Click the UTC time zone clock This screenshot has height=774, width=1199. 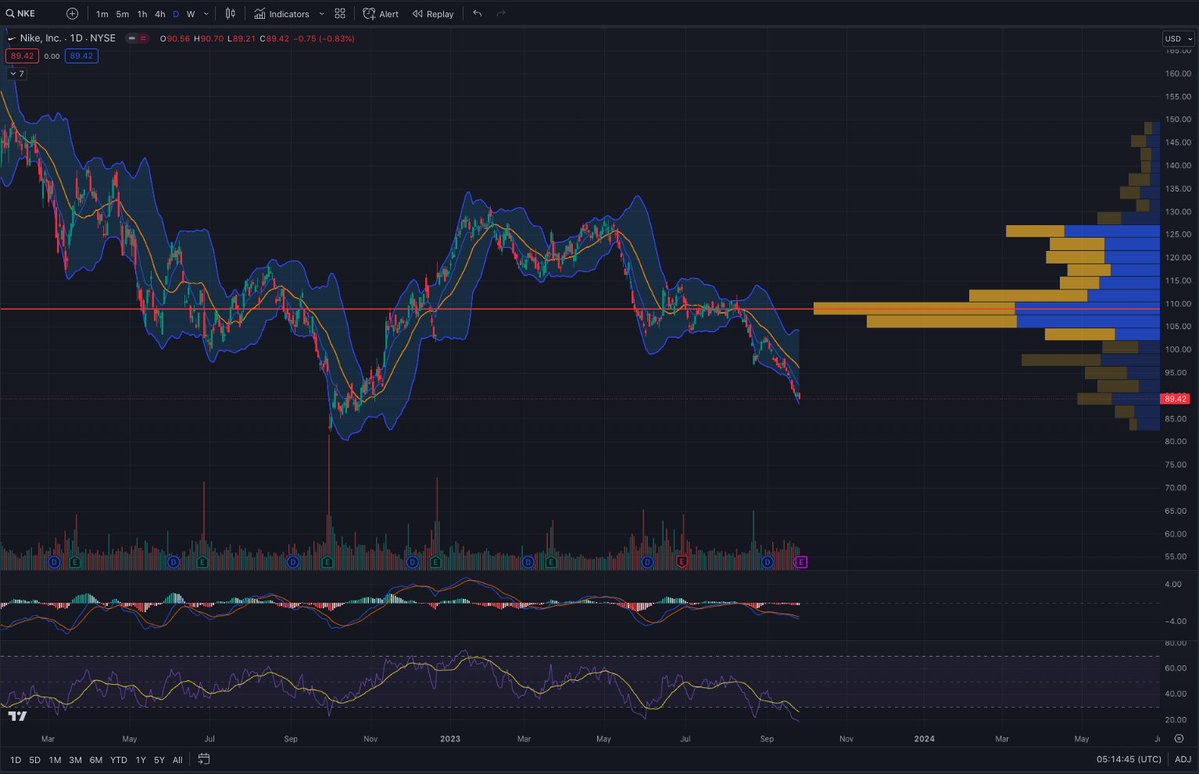(x=1128, y=760)
